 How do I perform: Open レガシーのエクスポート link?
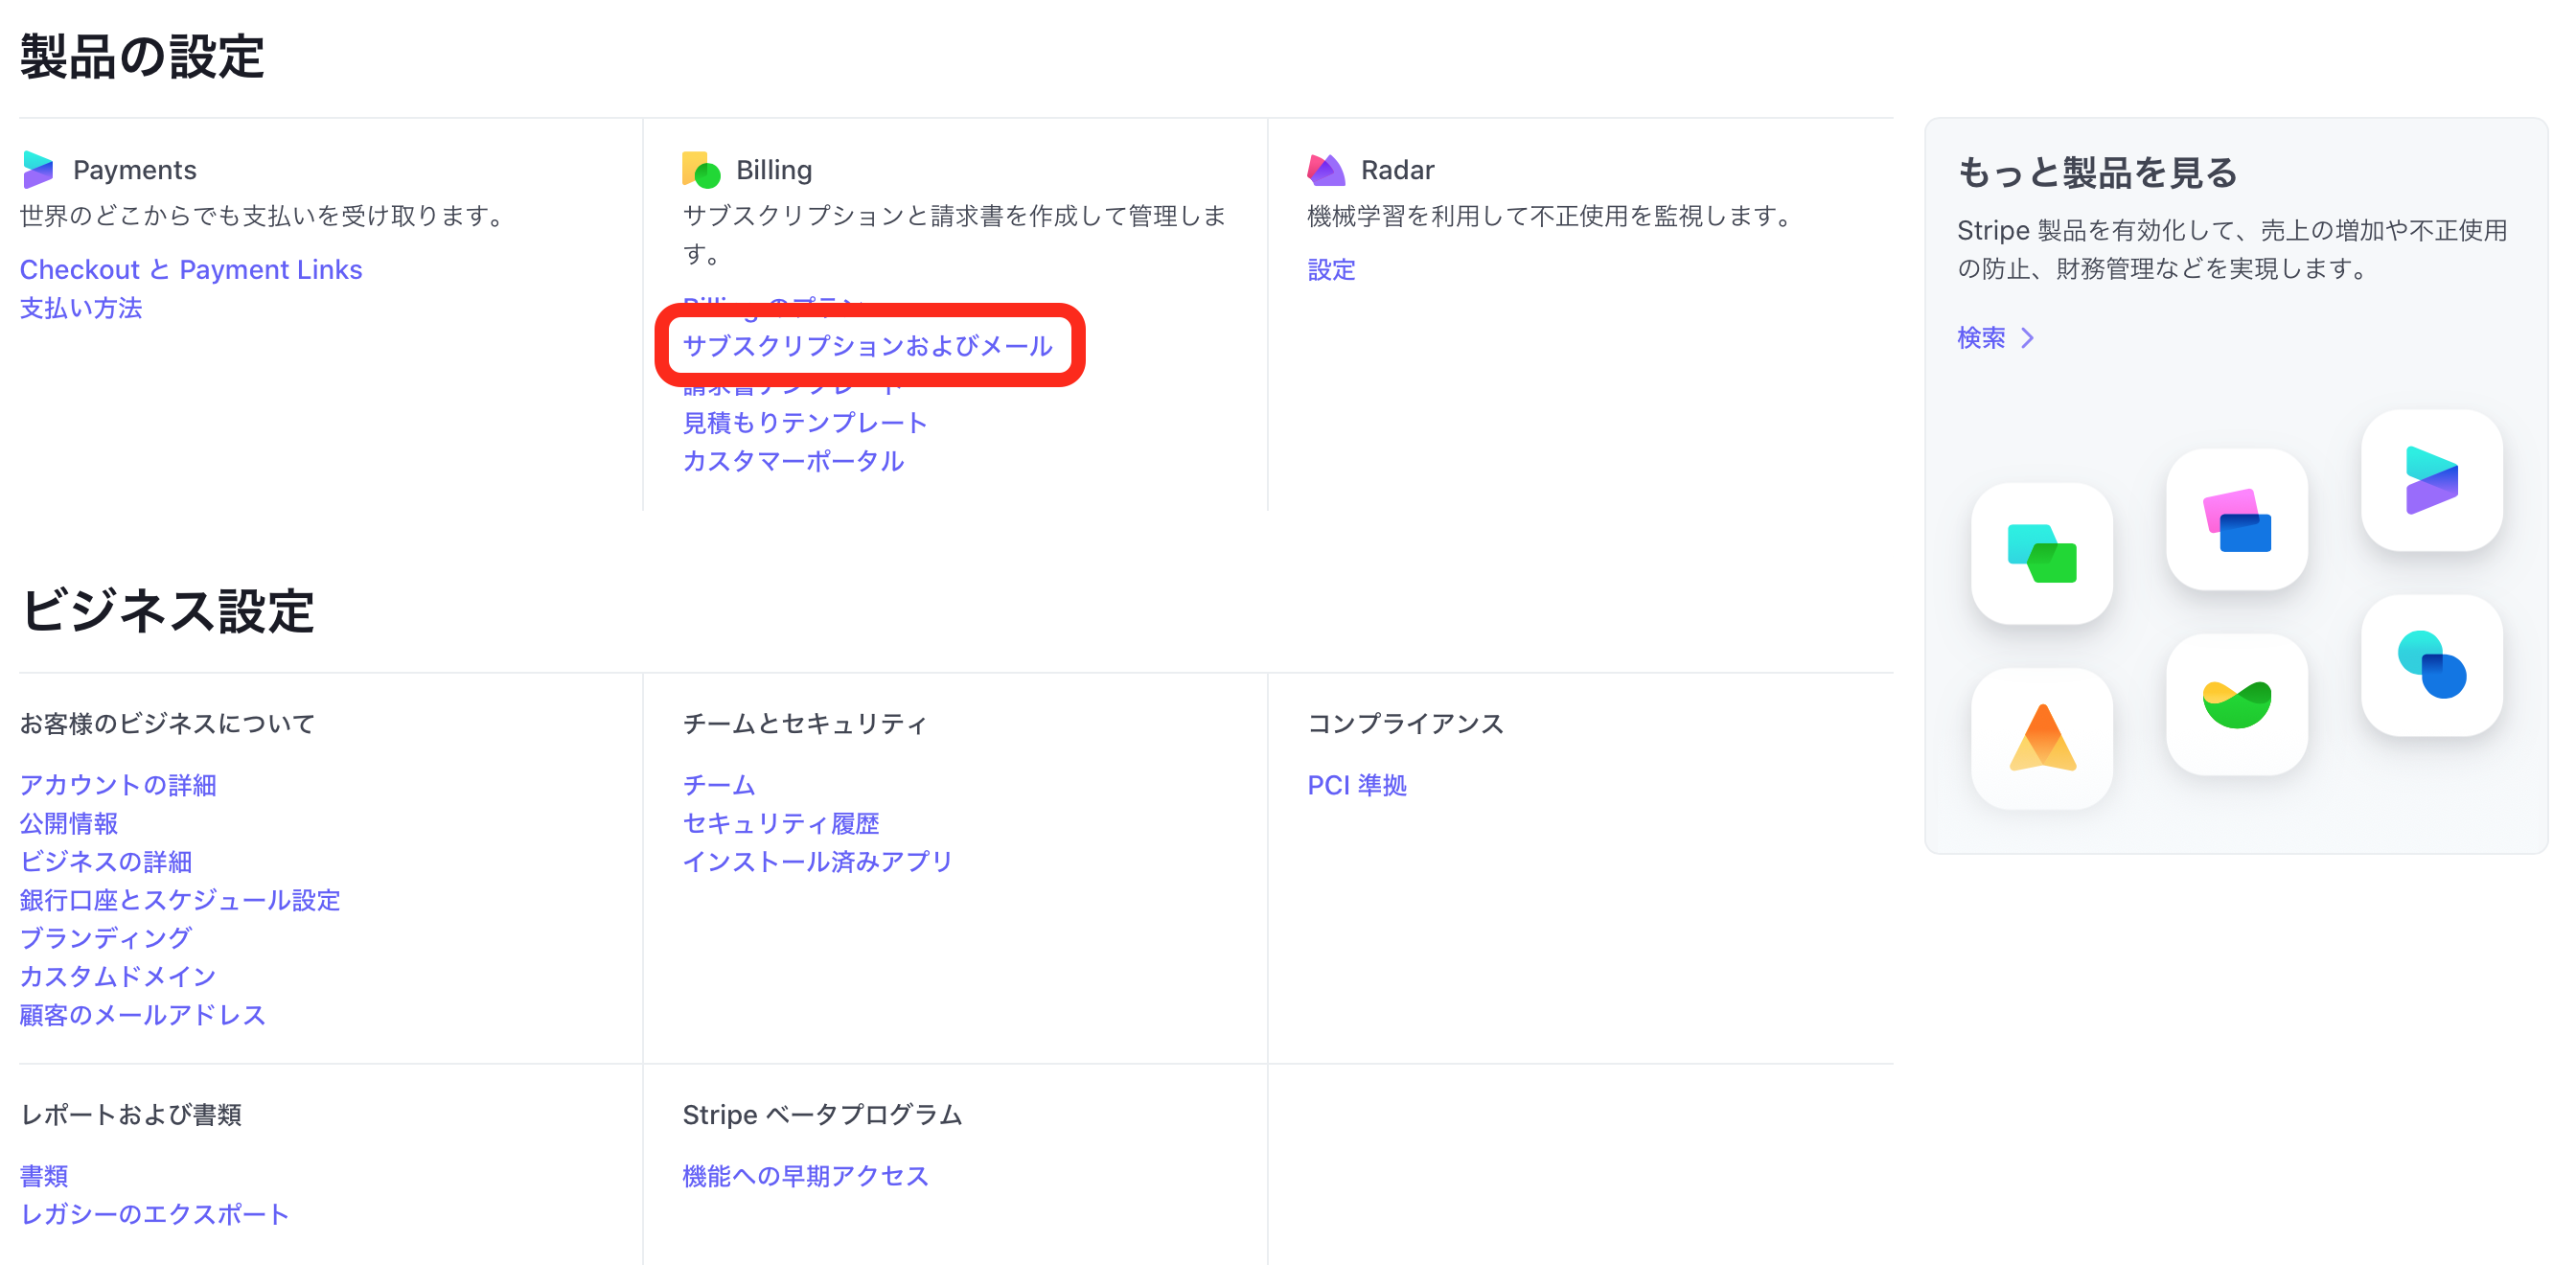155,1214
